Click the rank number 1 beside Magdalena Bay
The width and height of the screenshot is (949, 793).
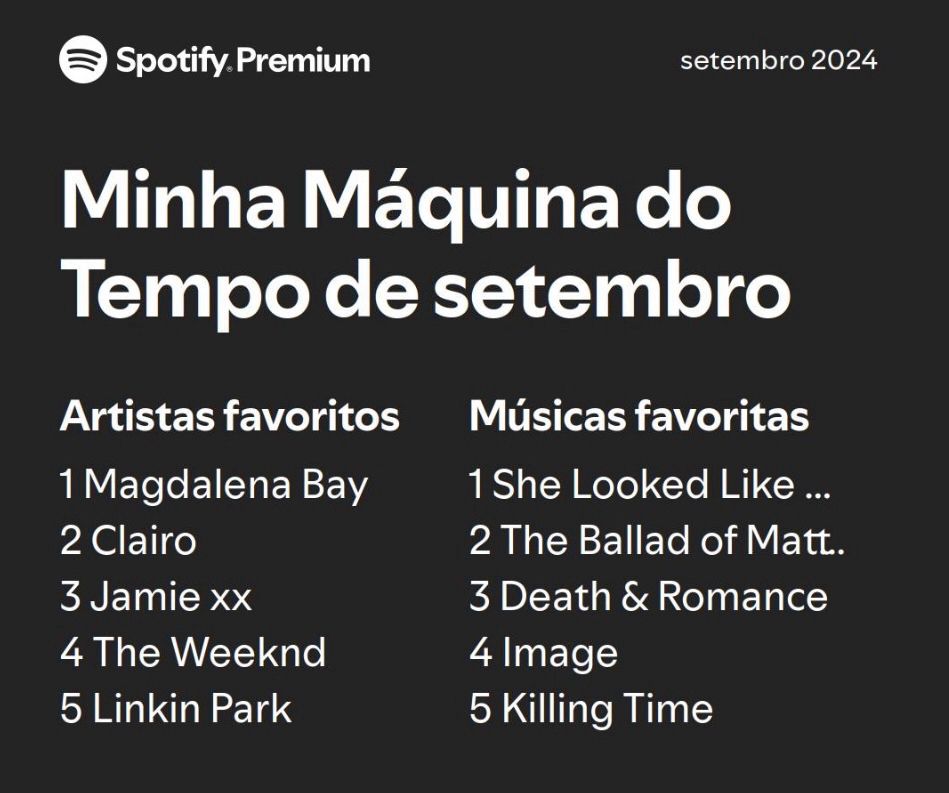[67, 484]
